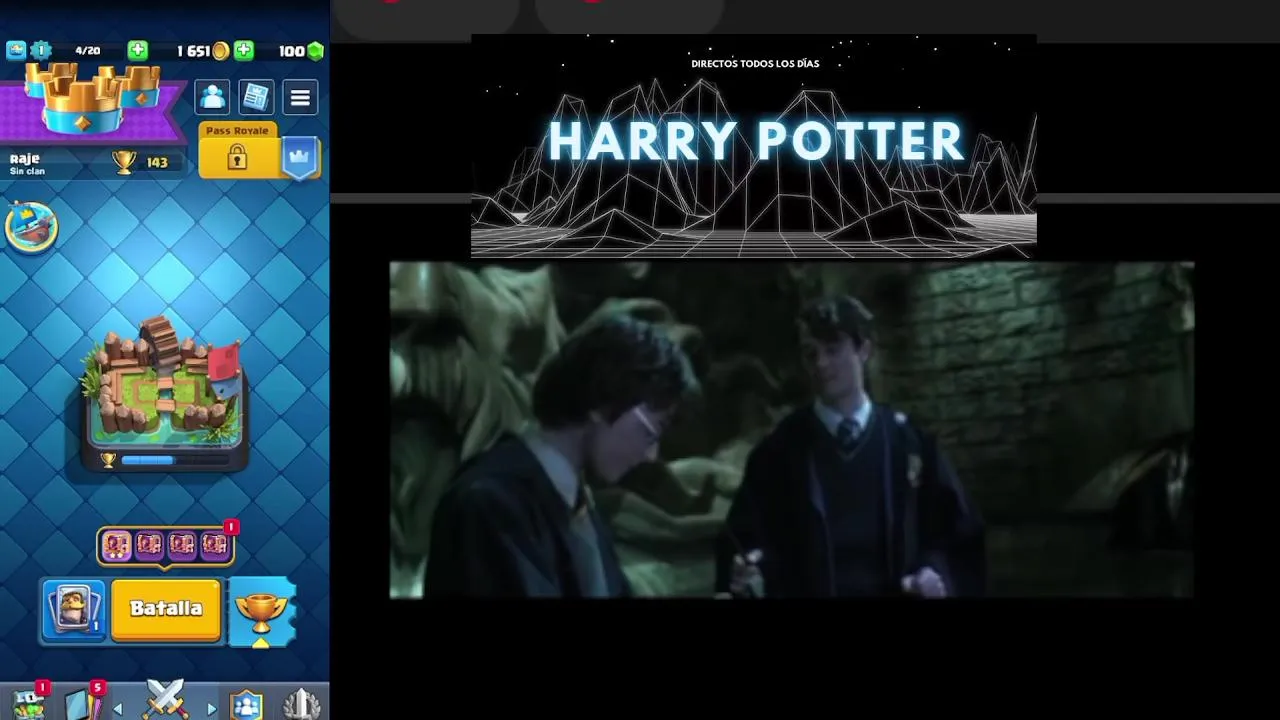The image size is (1280, 720).
Task: Start a match with Batalla button
Action: pos(166,609)
